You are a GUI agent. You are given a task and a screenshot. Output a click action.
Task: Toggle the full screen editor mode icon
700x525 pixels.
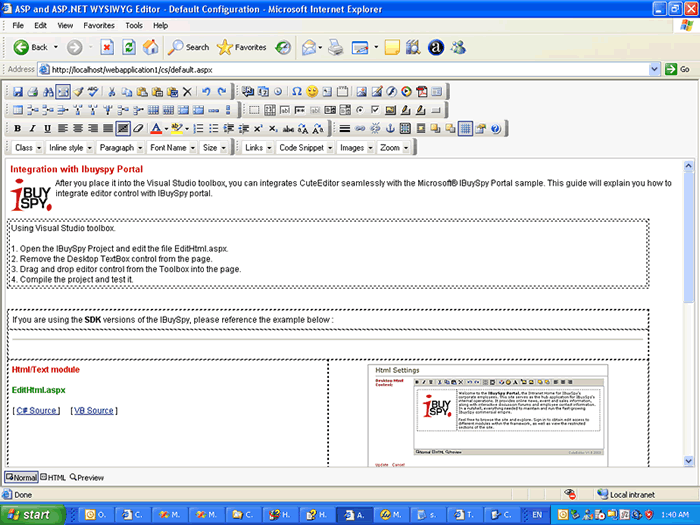pyautogui.click(x=63, y=92)
